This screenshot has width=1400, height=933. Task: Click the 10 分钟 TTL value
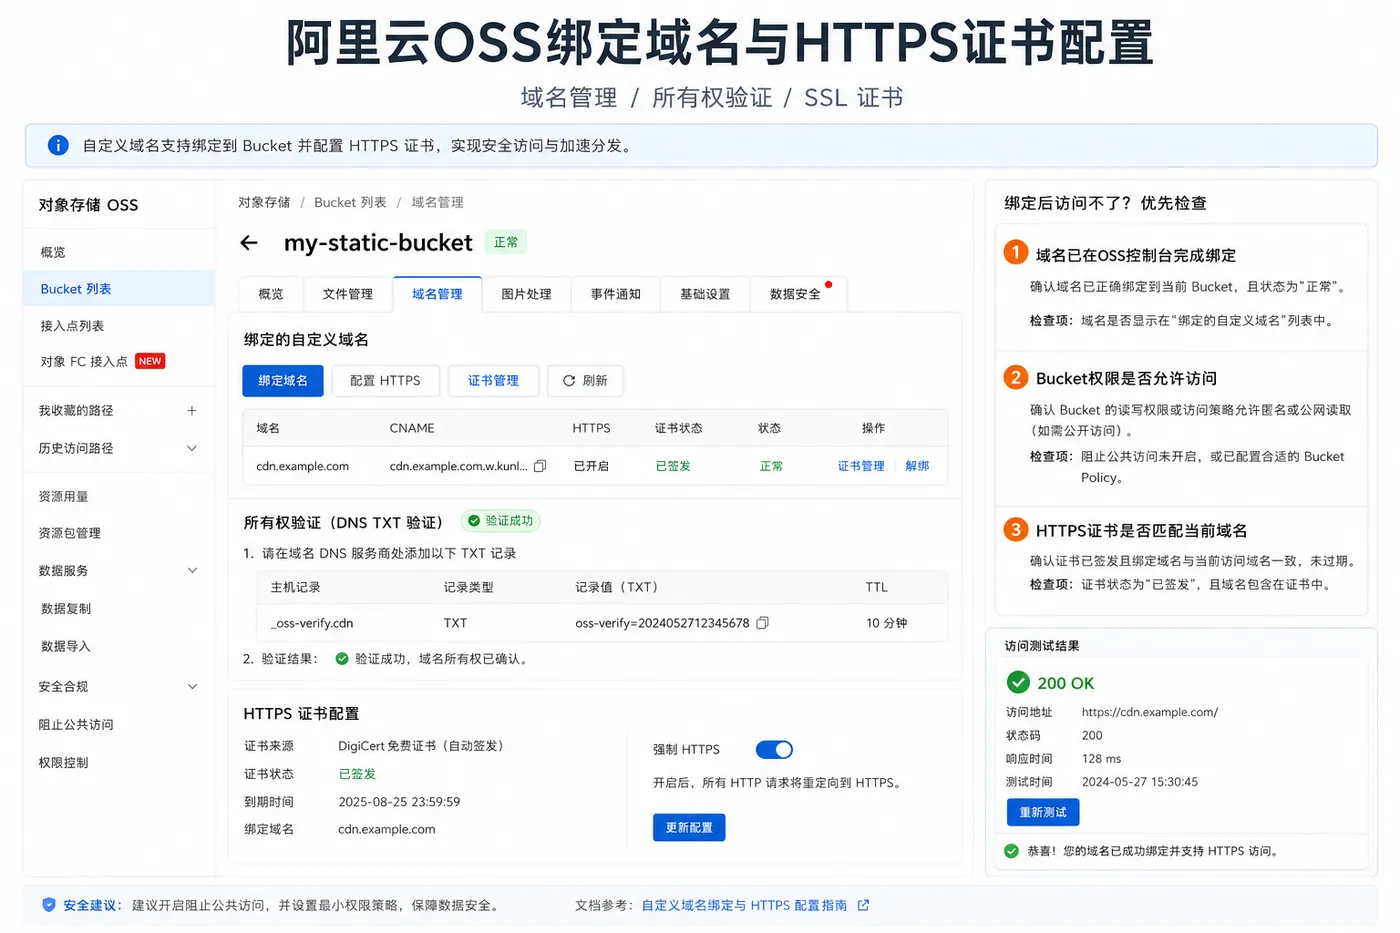click(887, 623)
